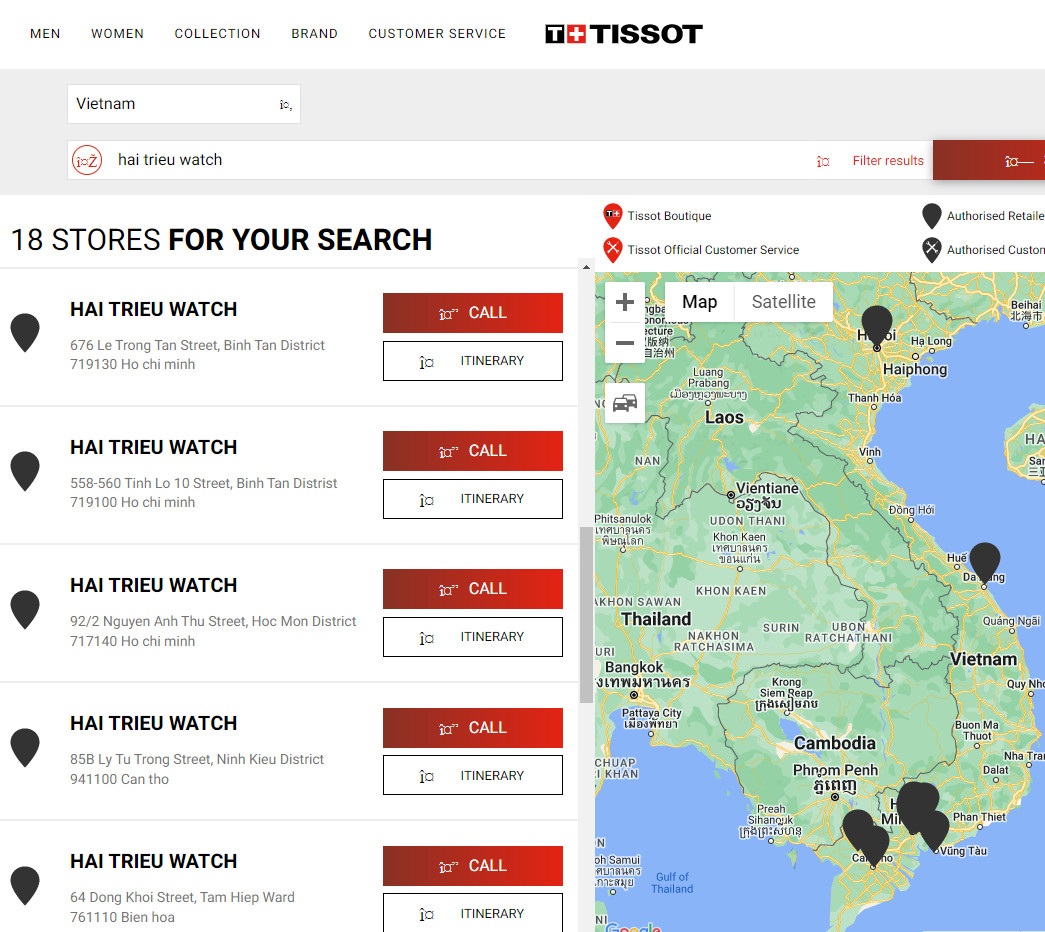Click pin icon of Dong Khoi Street store
This screenshot has height=932, width=1045.
pyautogui.click(x=25, y=885)
